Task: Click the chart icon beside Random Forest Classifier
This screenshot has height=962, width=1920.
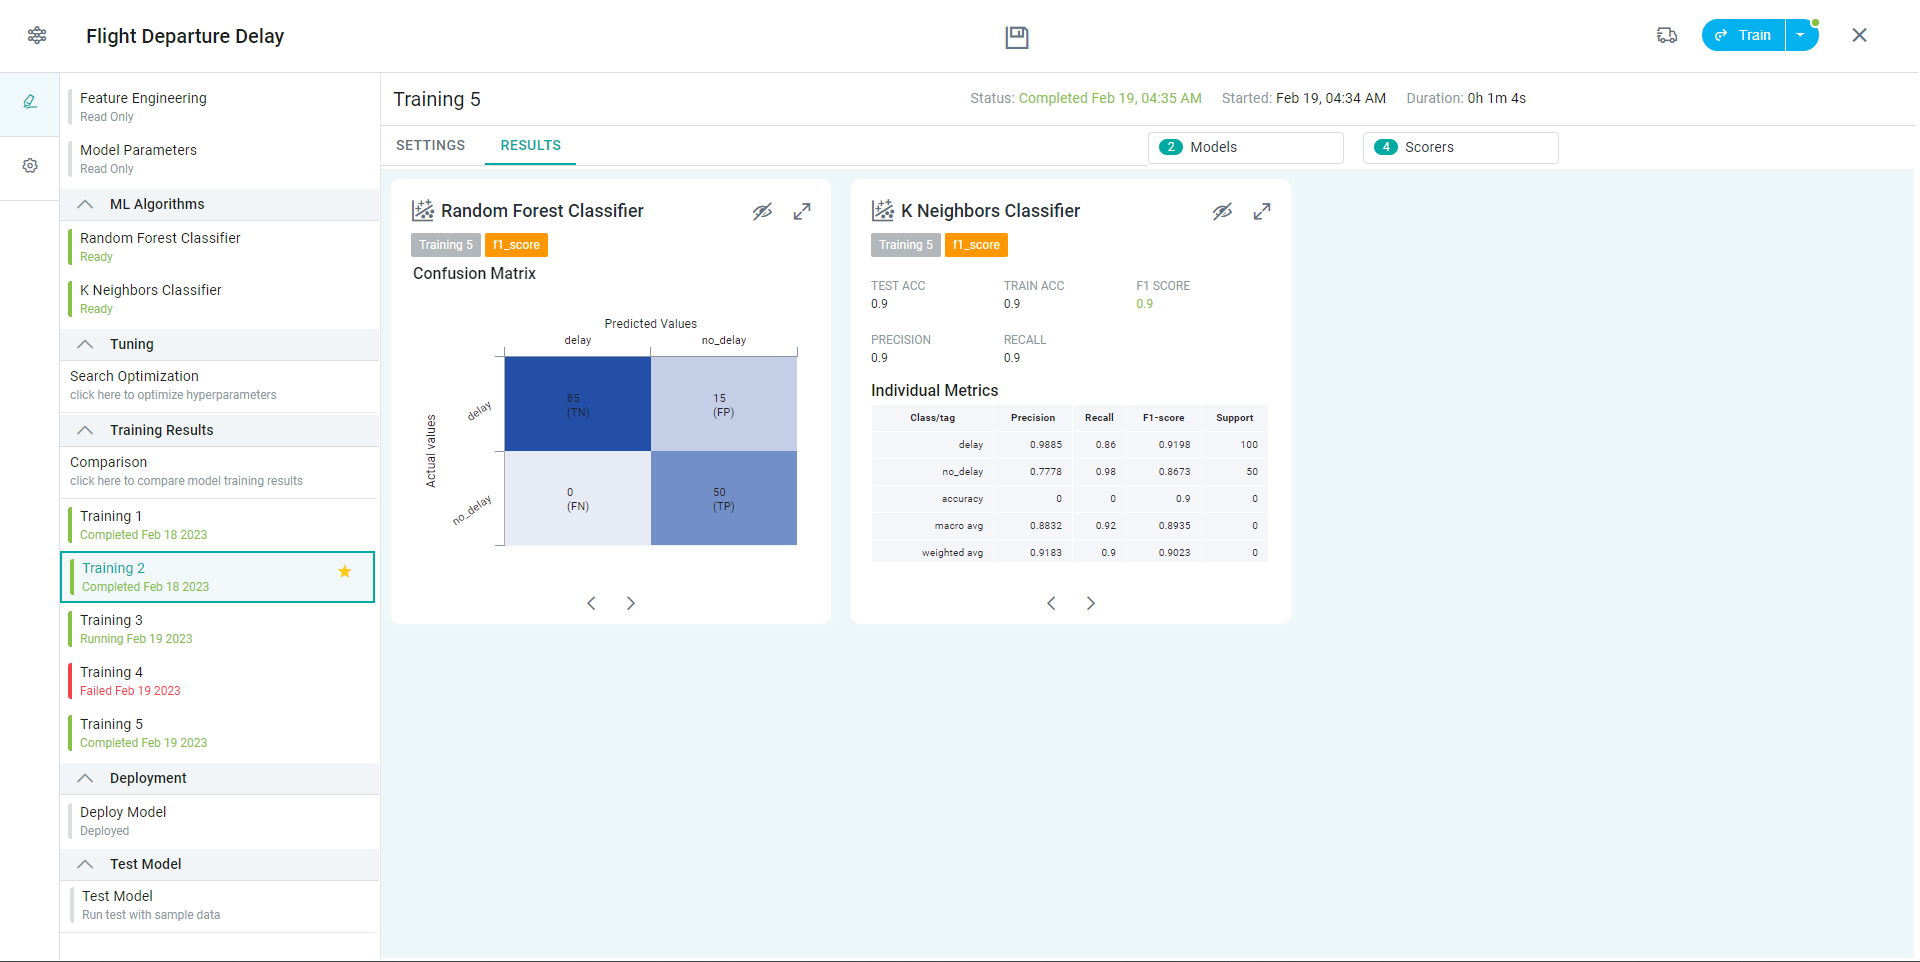Action: click(x=423, y=211)
